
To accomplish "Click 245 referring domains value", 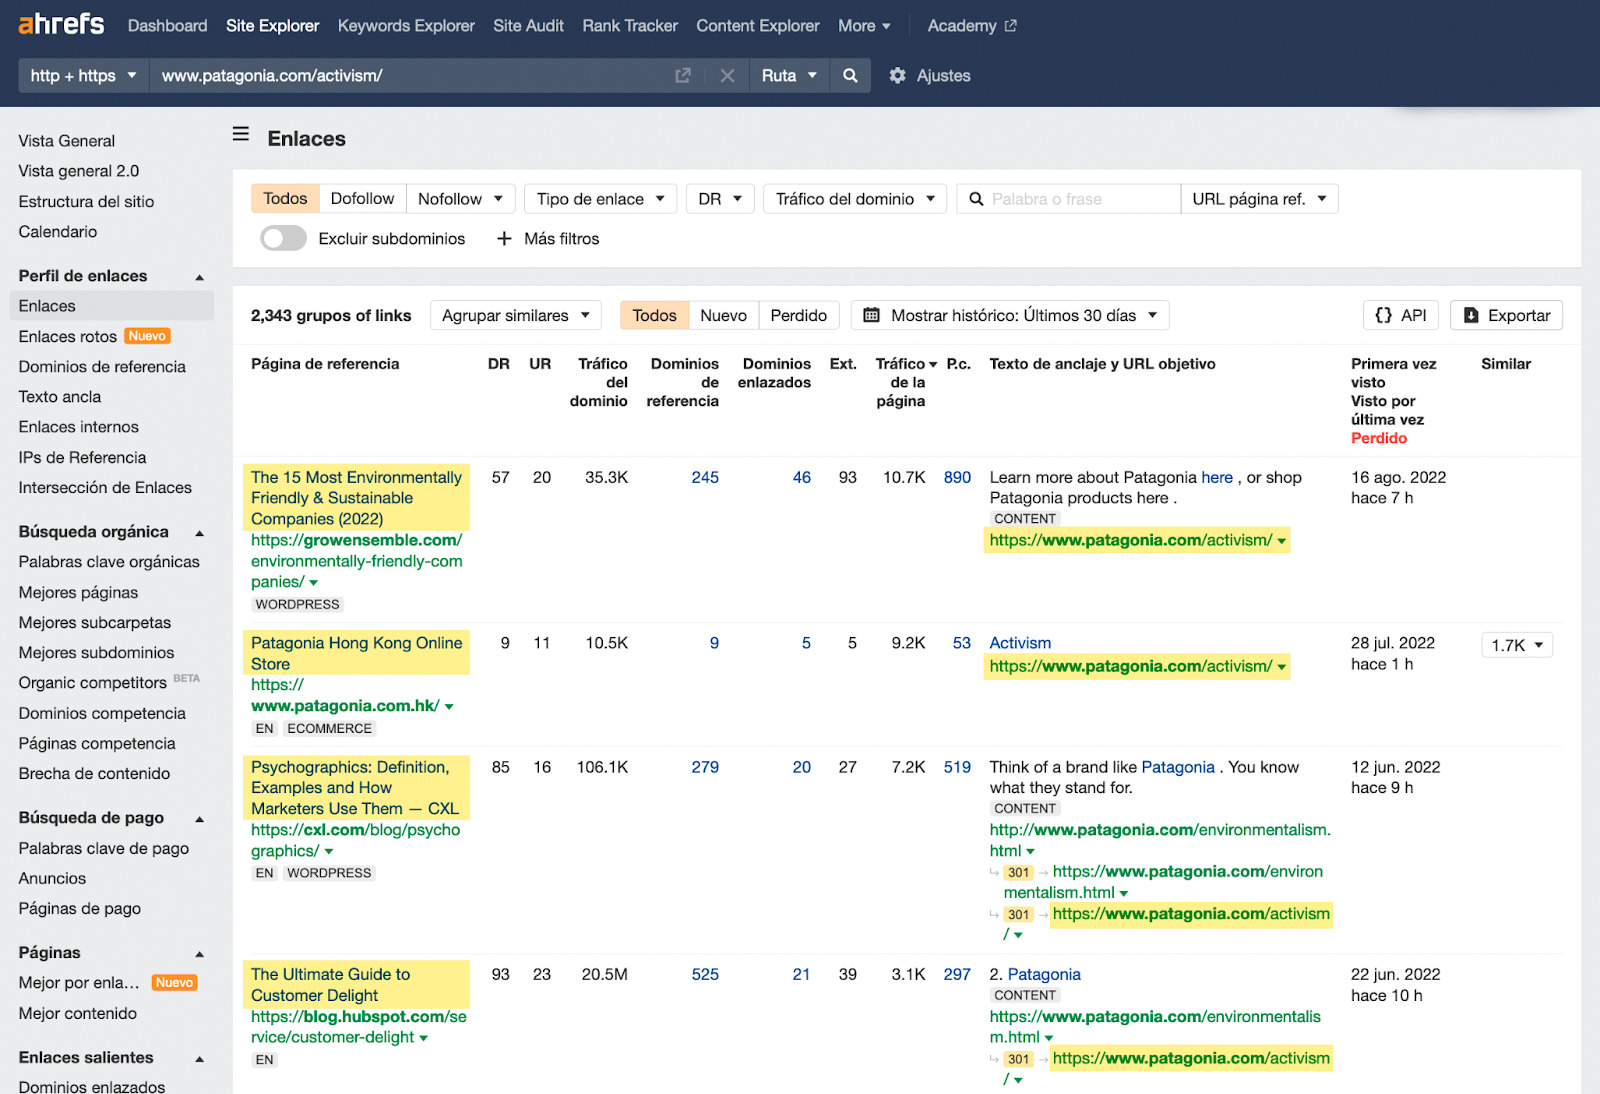I will click(x=705, y=478).
